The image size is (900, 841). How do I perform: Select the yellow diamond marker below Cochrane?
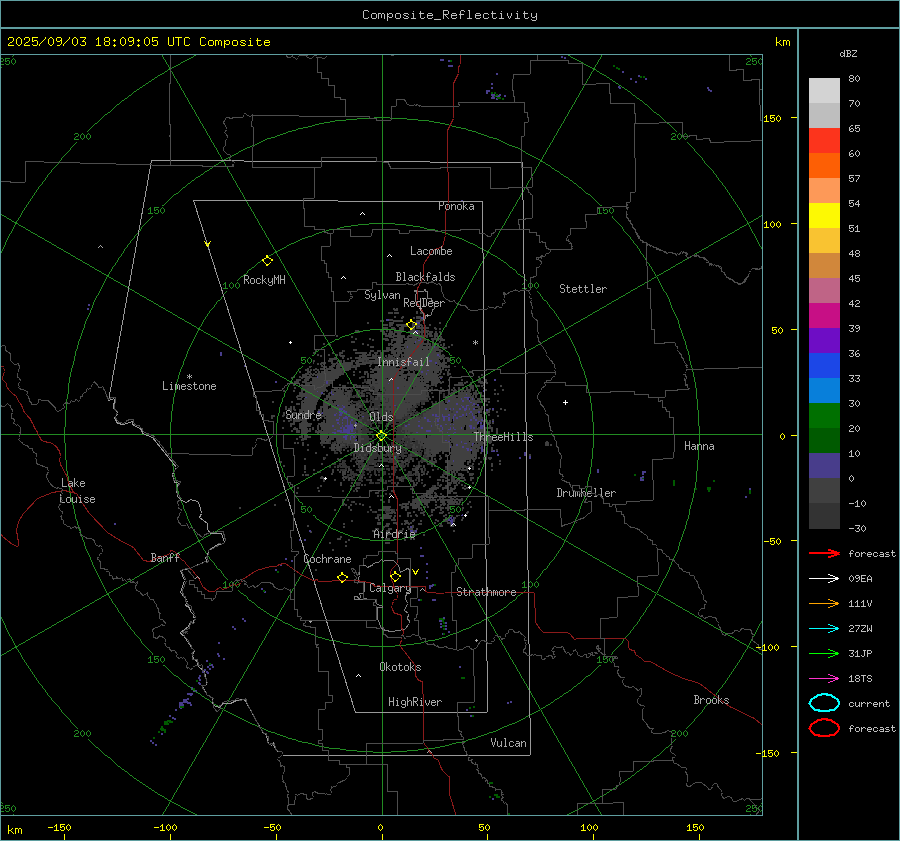(x=343, y=577)
